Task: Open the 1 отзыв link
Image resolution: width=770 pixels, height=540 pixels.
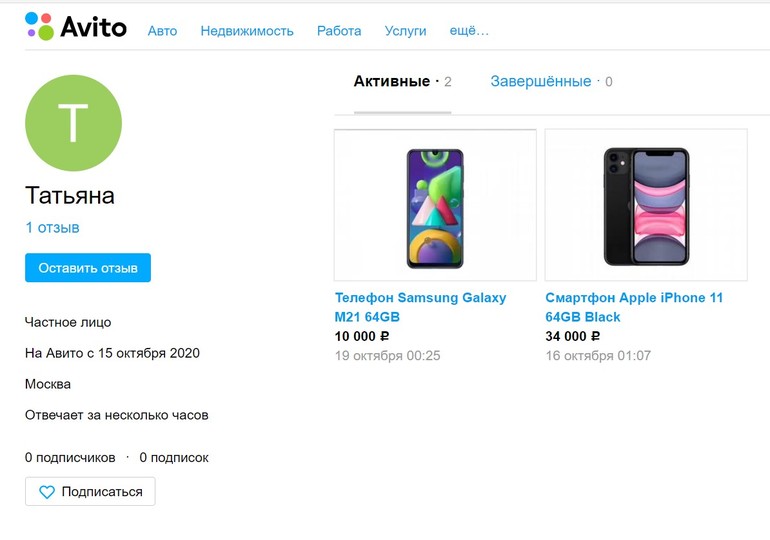Action: point(52,228)
